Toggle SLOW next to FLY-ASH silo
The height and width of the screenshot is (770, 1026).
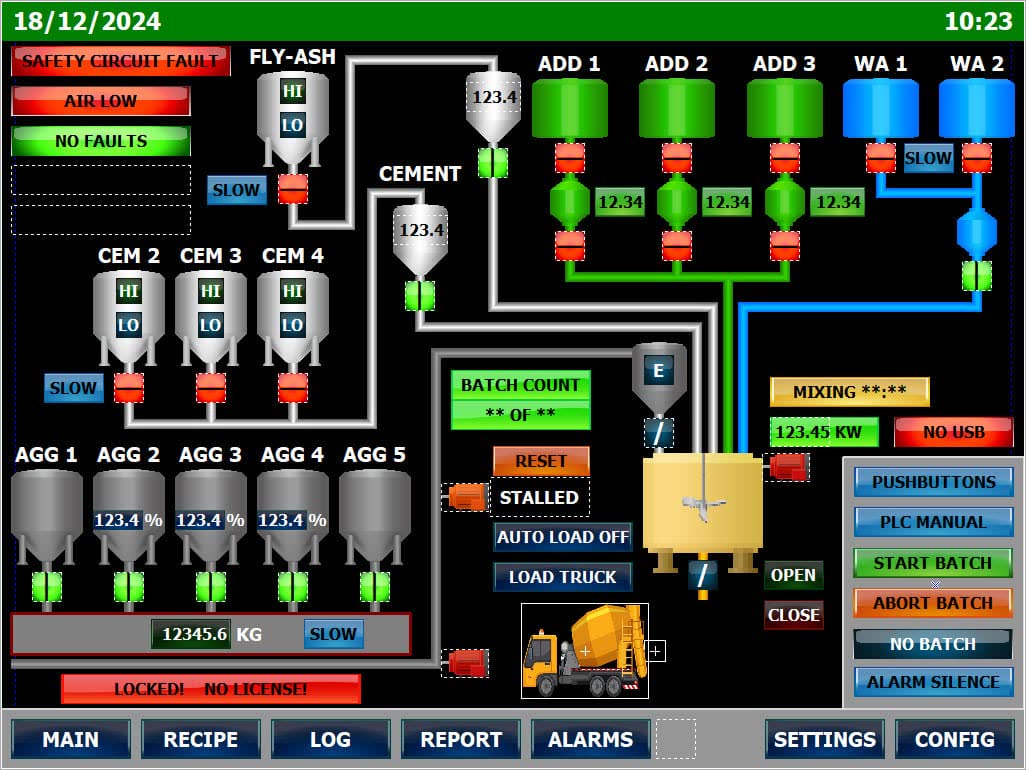[x=236, y=190]
